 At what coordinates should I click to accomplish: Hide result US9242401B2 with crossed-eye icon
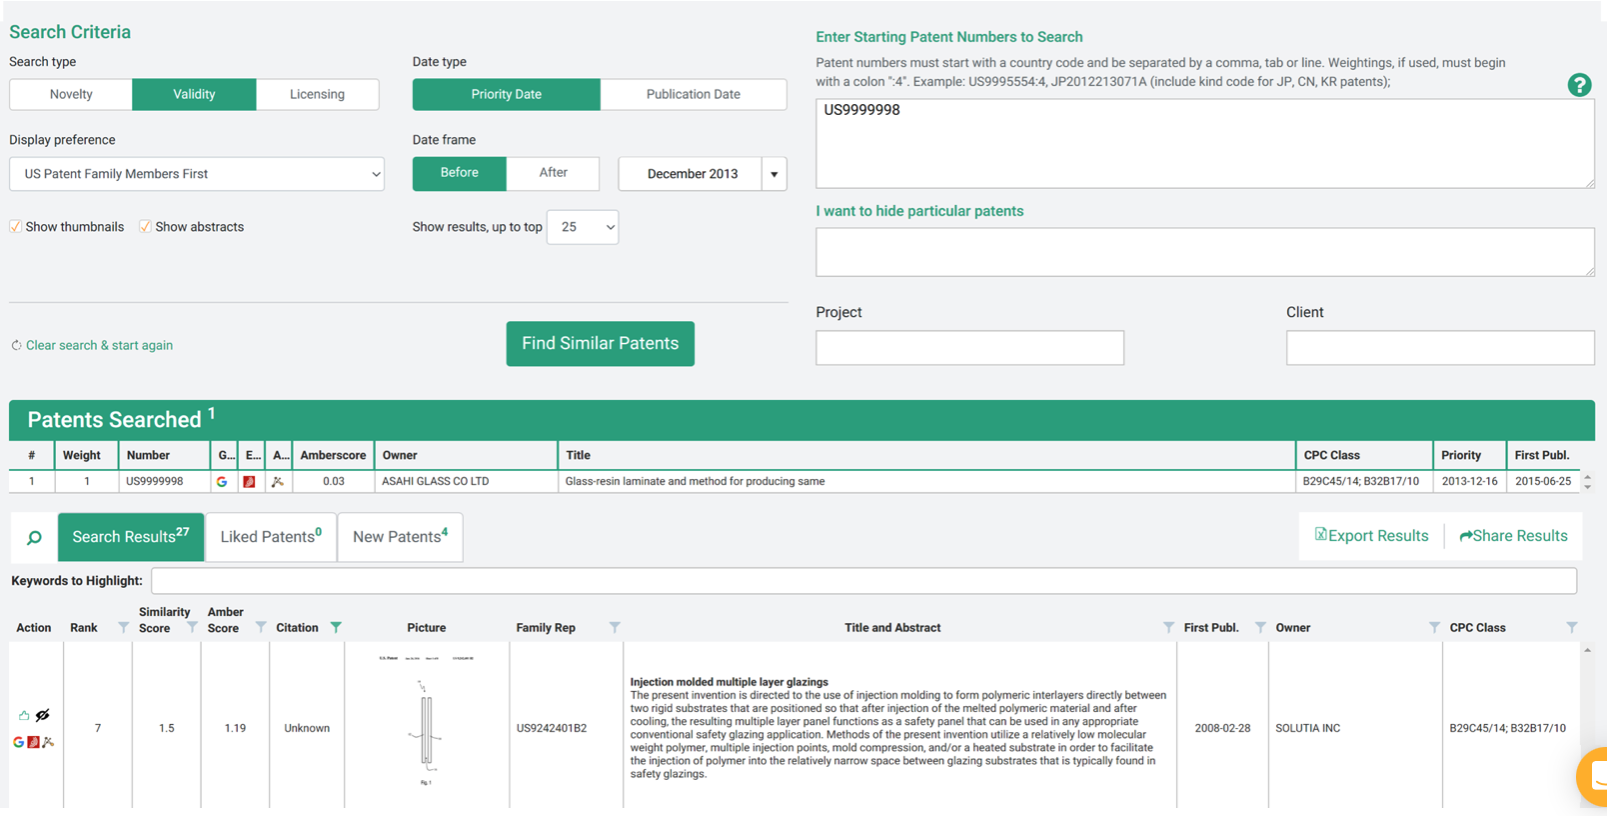43,715
